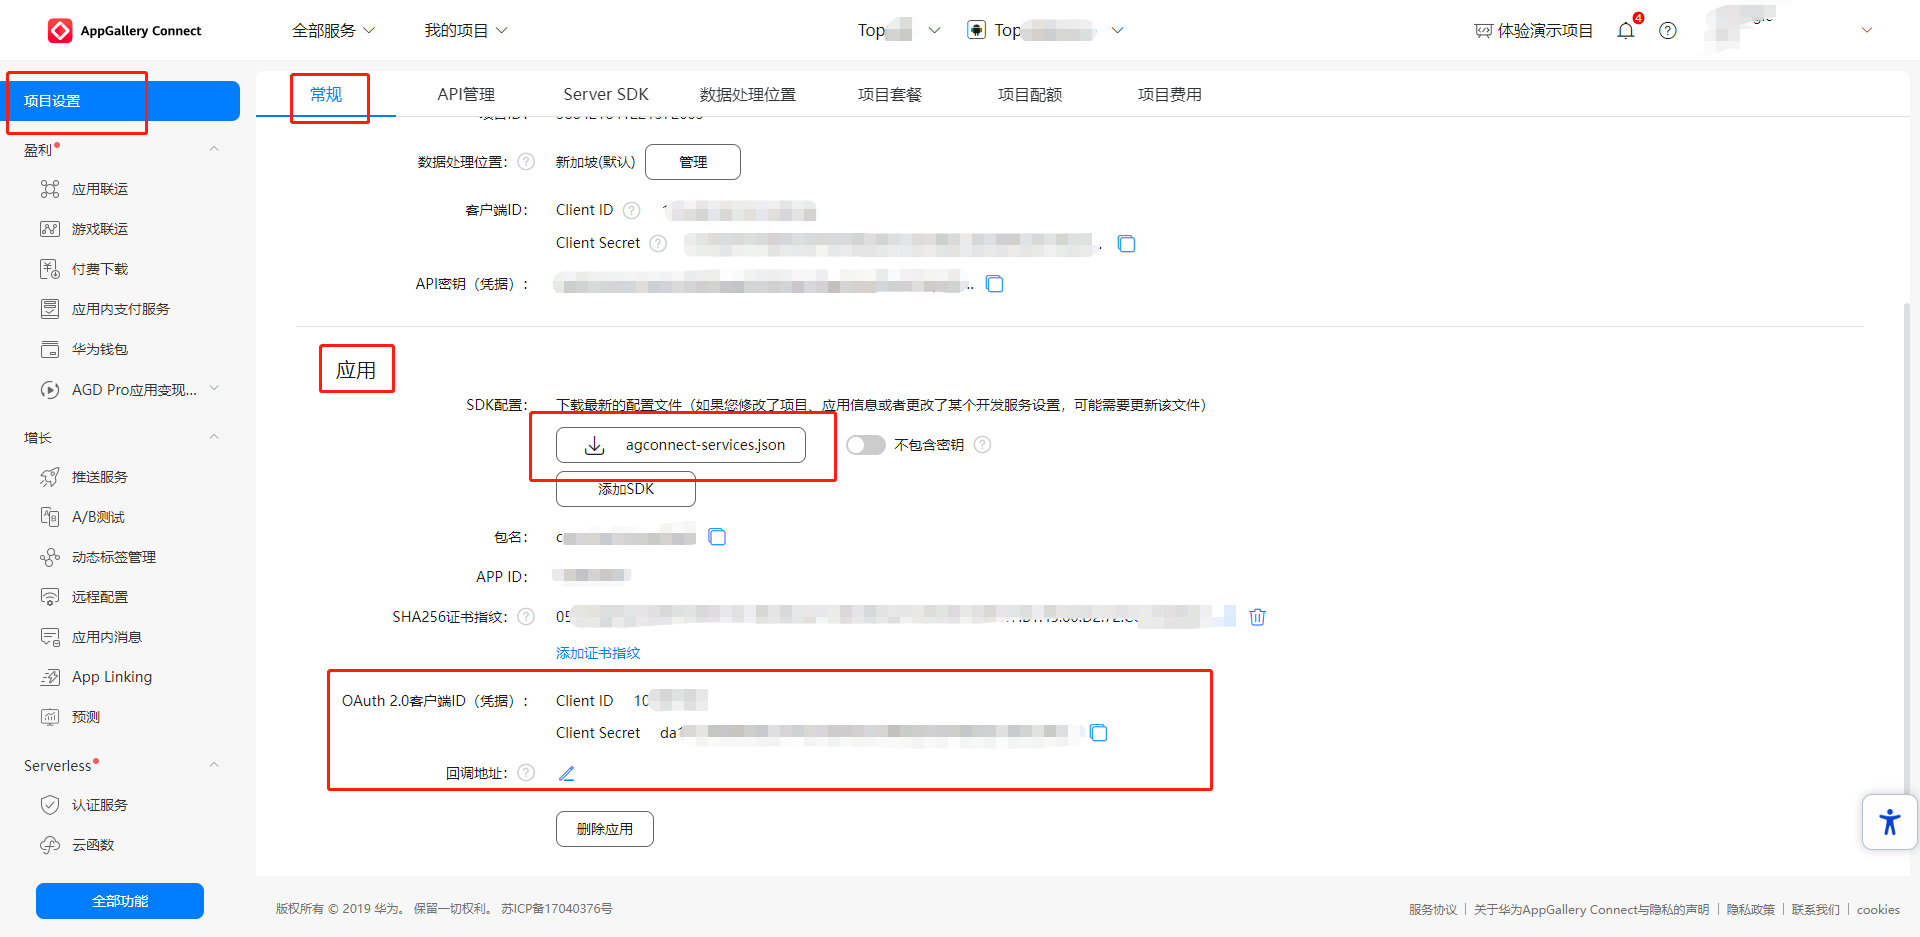Collapse the Serverless section
This screenshot has width=1920, height=937.
pos(214,766)
